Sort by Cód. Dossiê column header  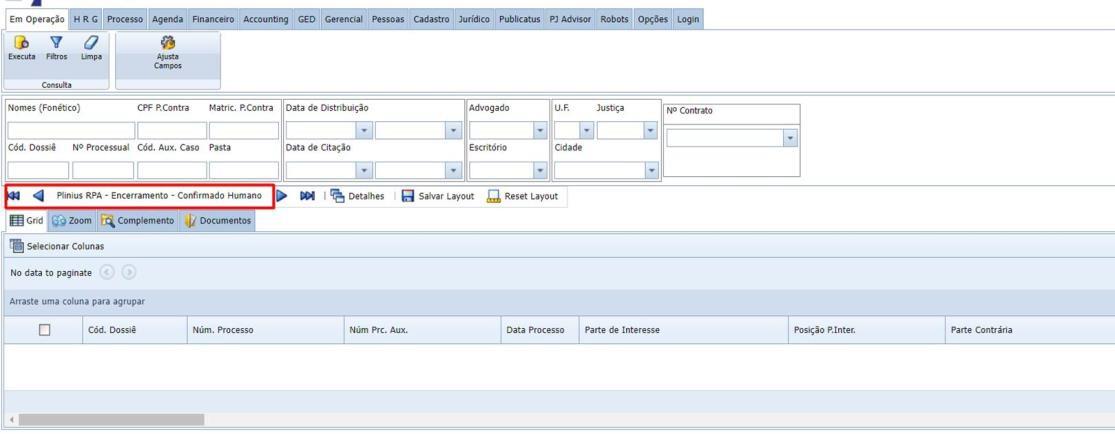(134, 330)
